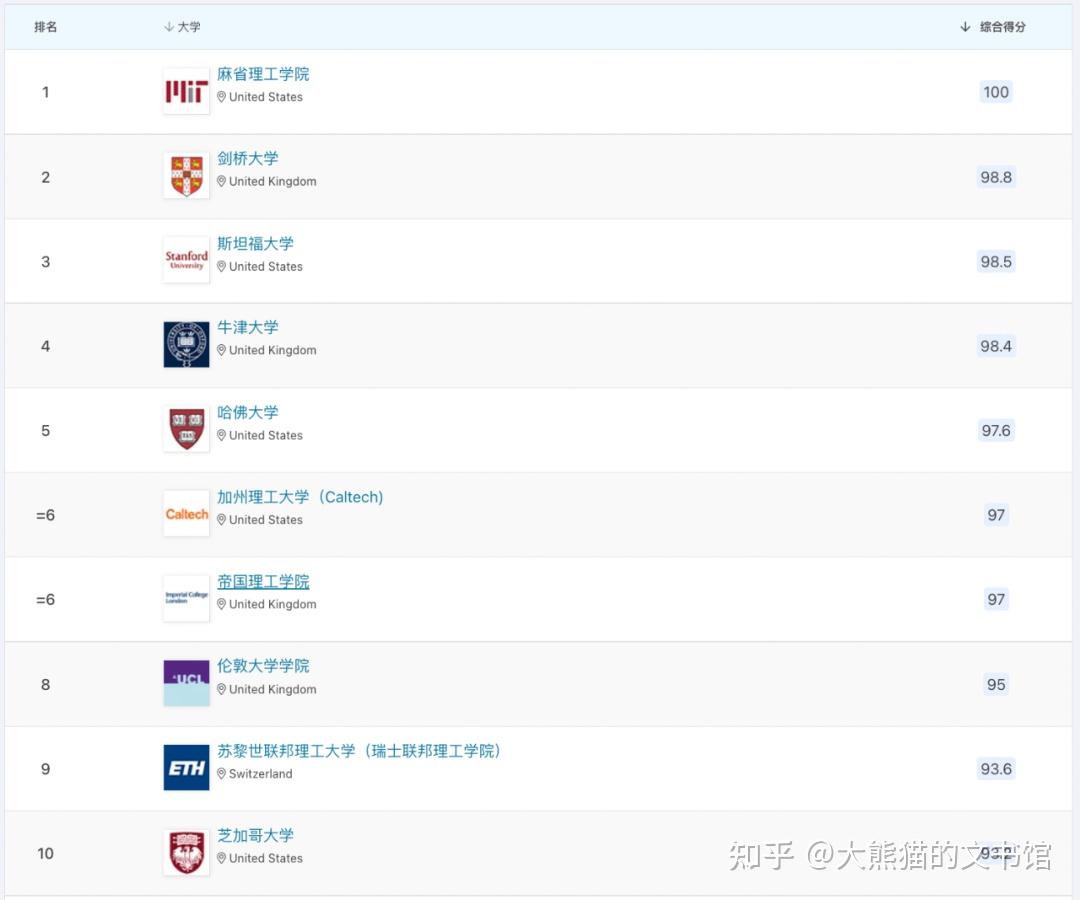
Task: Click the ETH Zurich logo
Action: (x=186, y=767)
